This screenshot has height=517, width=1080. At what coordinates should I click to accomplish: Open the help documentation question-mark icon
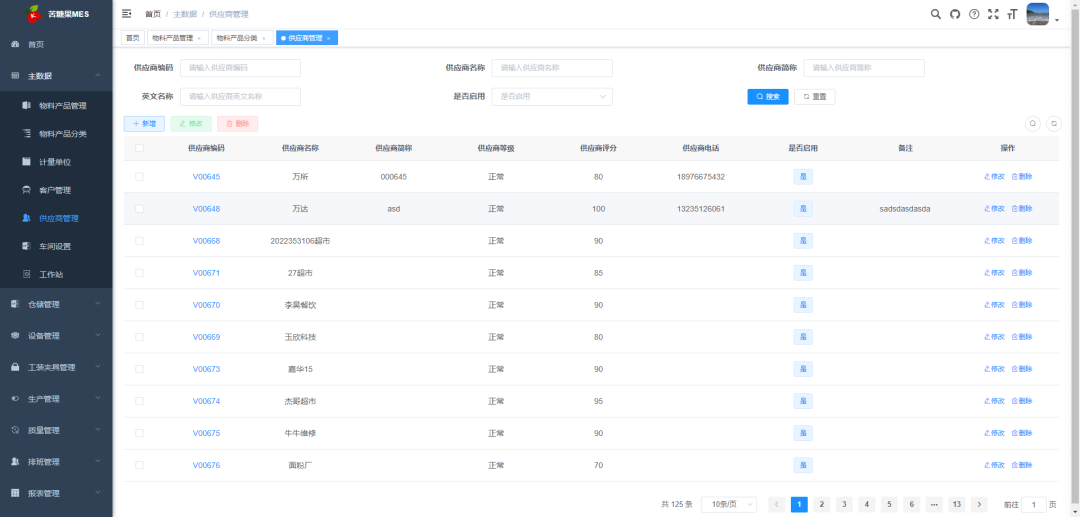tap(974, 14)
